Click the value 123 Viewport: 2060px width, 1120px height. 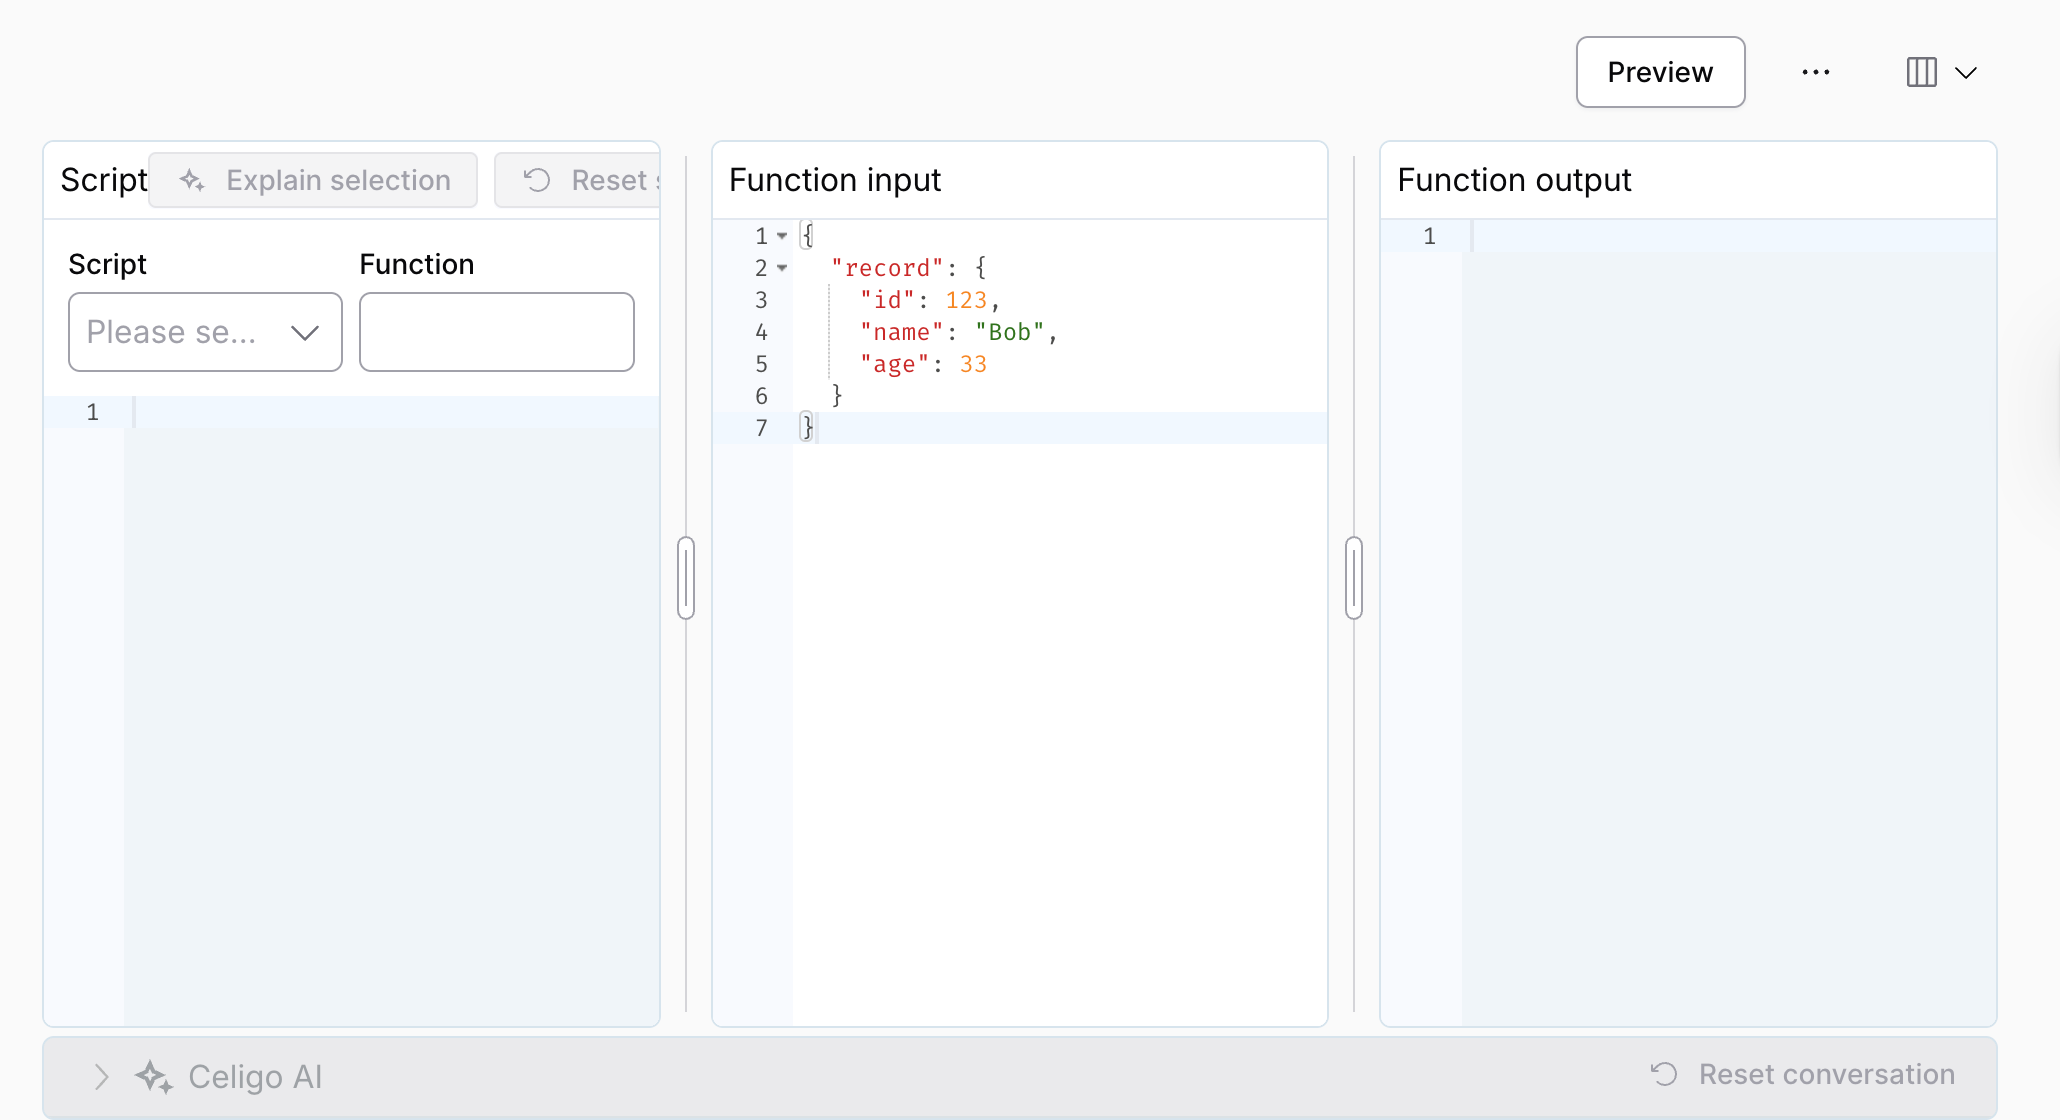click(x=966, y=300)
